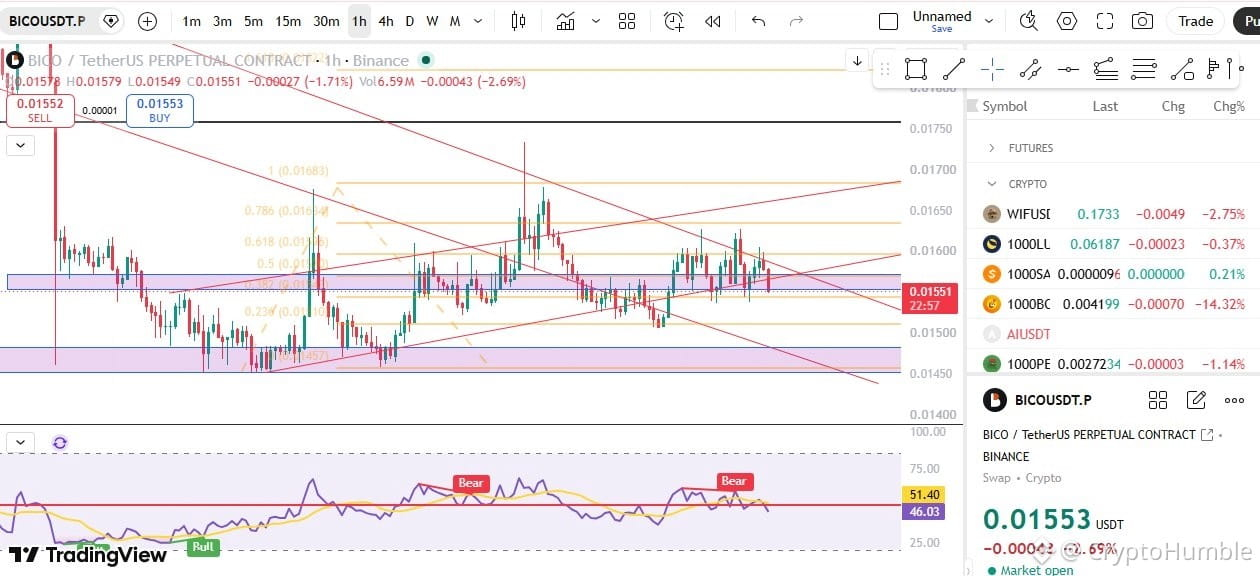The image size is (1260, 576).
Task: Select the ray with endpoint tool
Action: [1182, 69]
